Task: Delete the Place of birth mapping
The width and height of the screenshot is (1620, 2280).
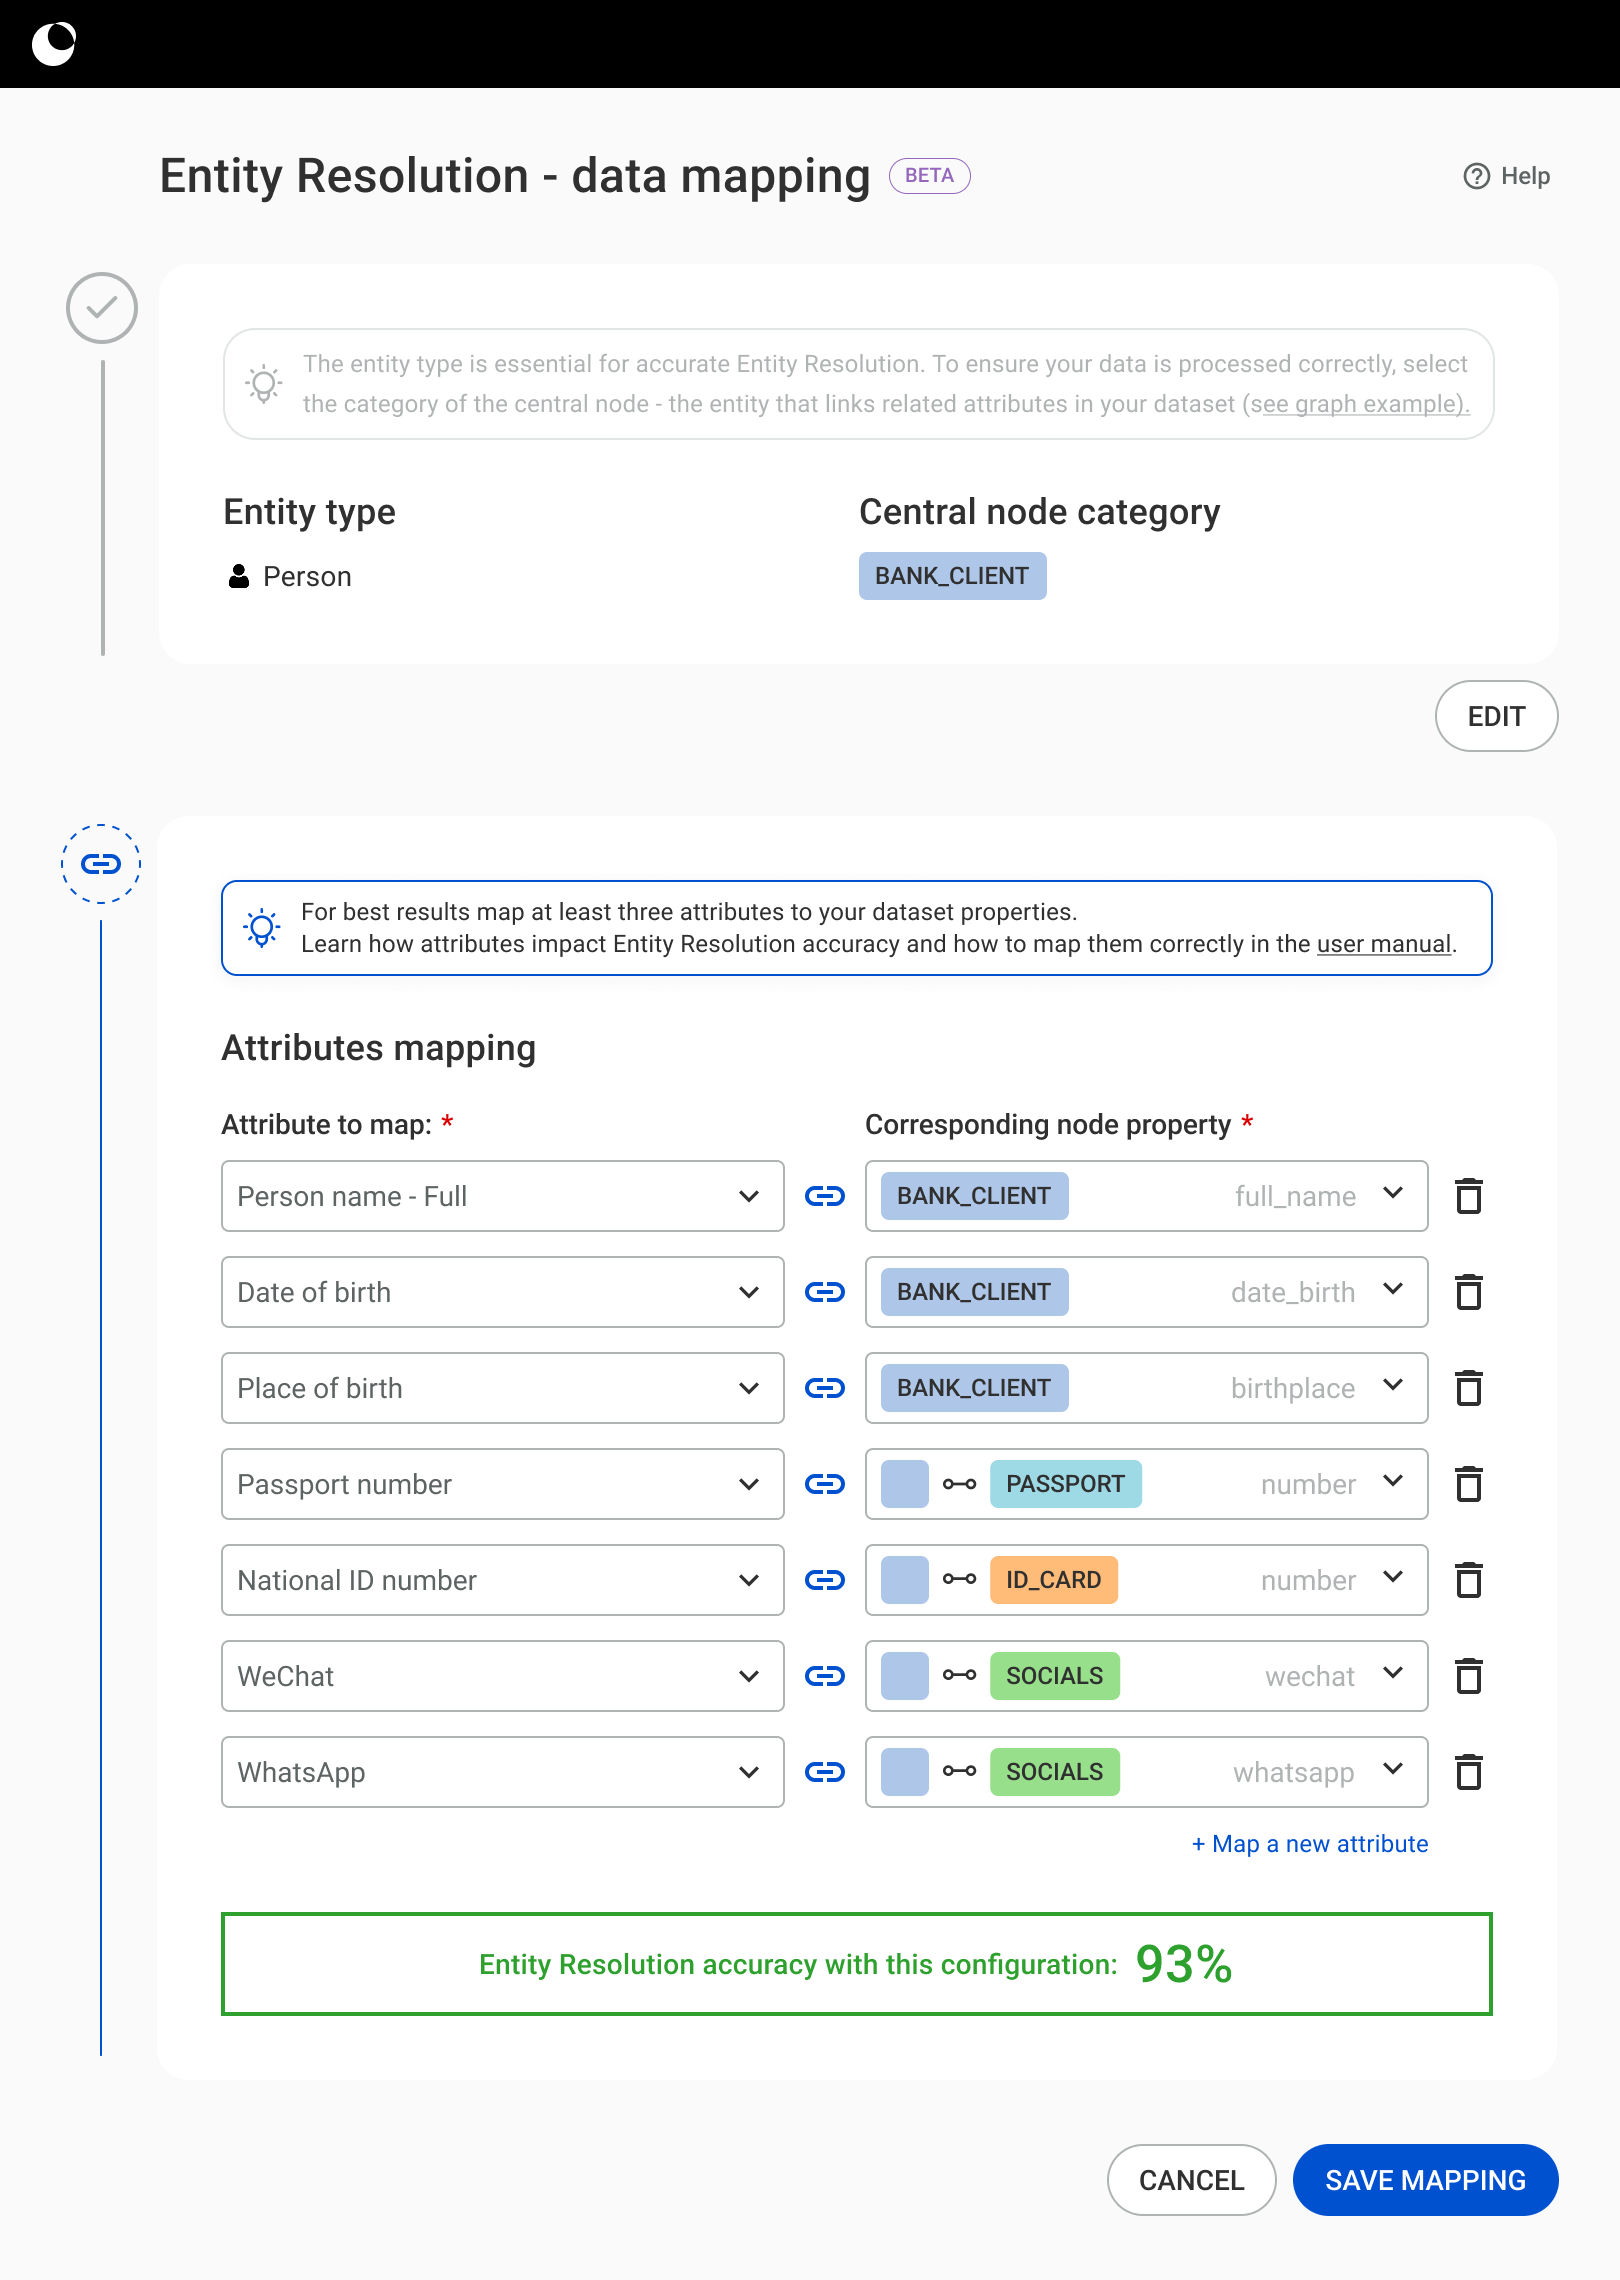Action: [1469, 1388]
